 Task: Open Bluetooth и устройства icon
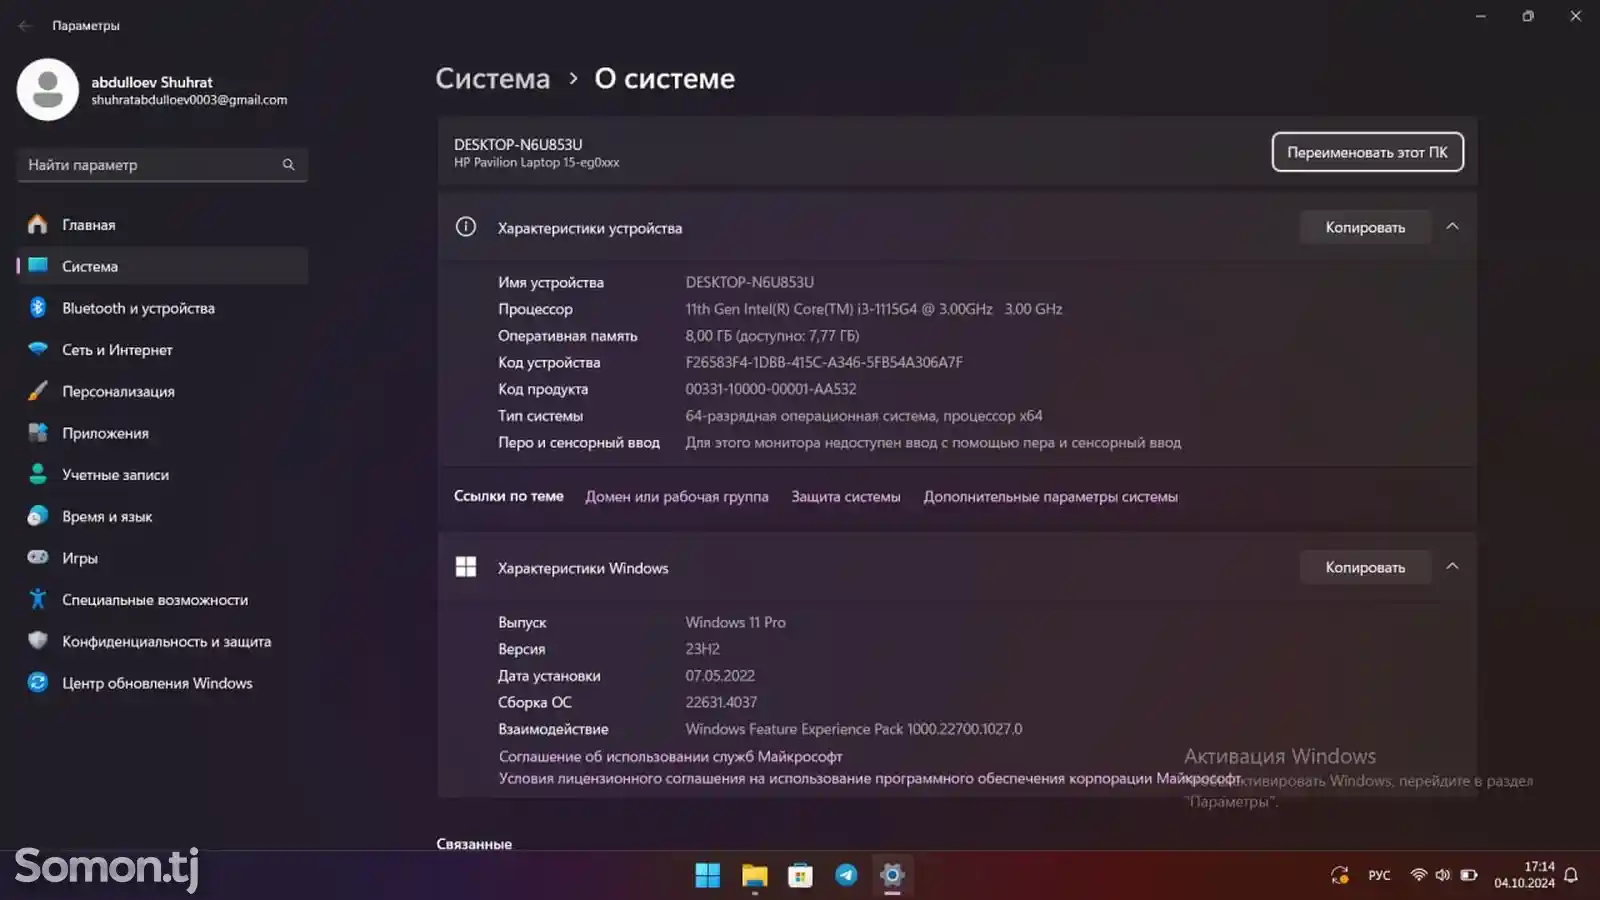37,308
